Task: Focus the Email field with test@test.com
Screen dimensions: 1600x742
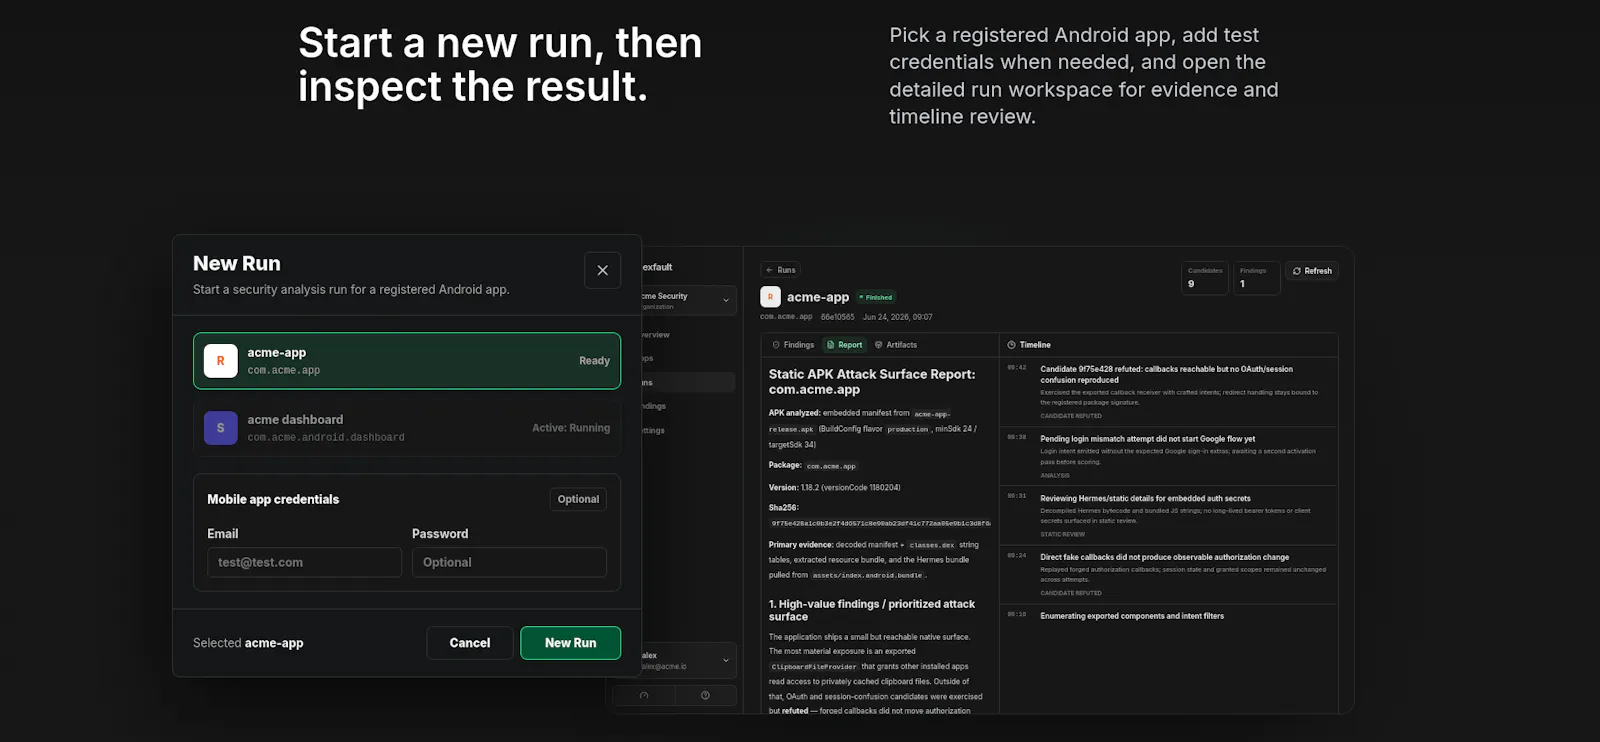Action: [304, 562]
